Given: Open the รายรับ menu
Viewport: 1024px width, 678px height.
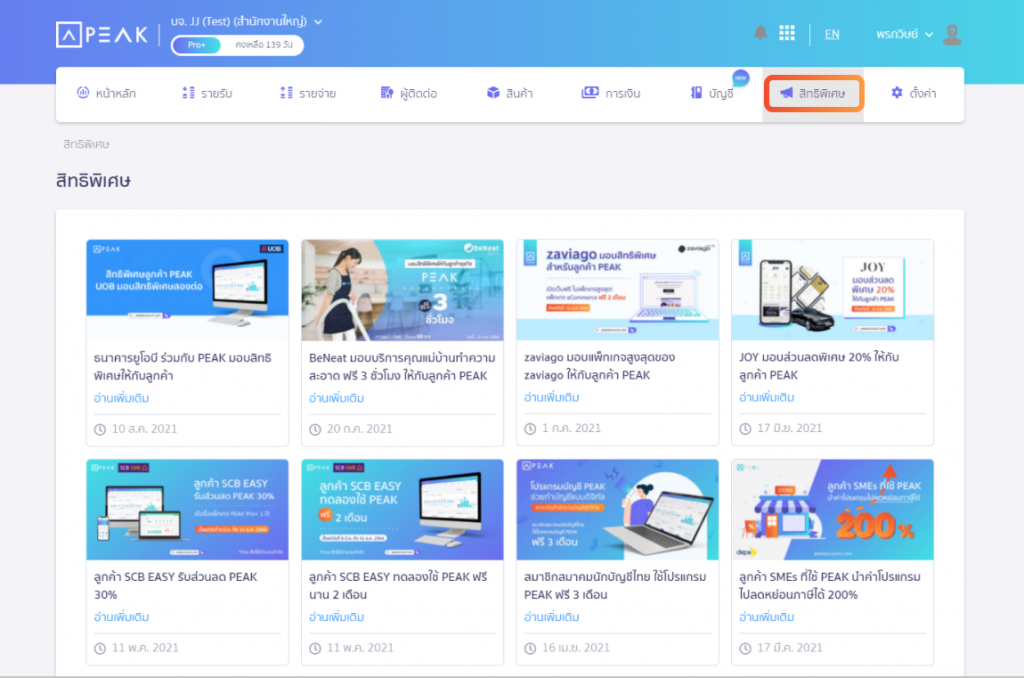Looking at the screenshot, I should click(207, 93).
